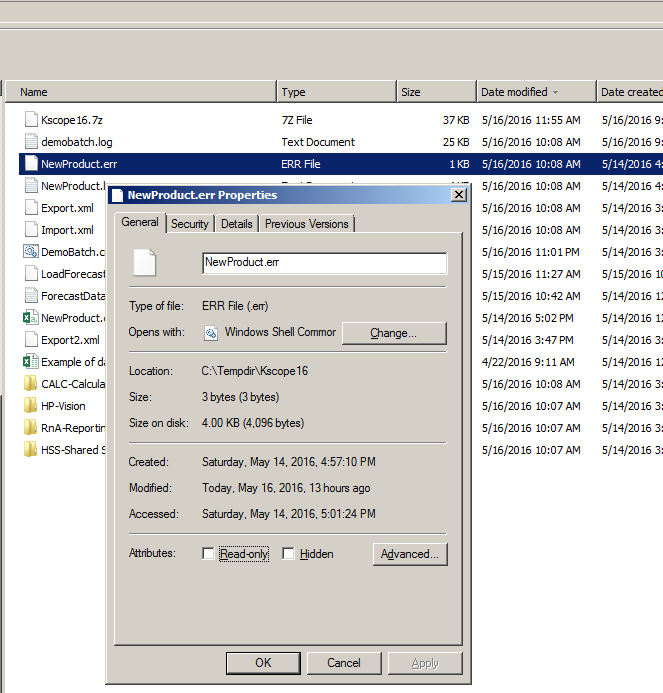Open the Previous Versions tab
The image size is (663, 693).
pos(307,224)
